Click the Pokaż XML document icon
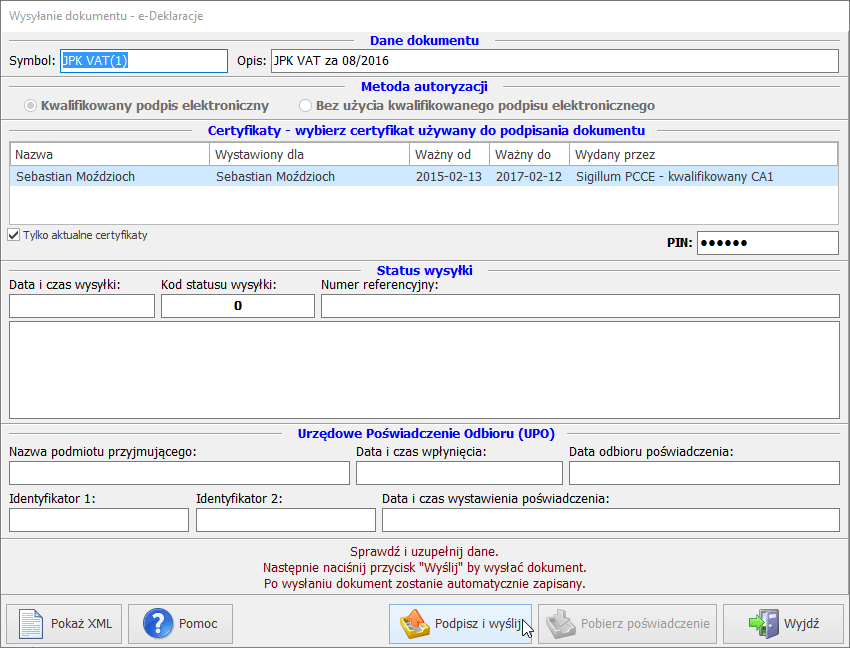The height and width of the screenshot is (648, 850). click(x=32, y=624)
